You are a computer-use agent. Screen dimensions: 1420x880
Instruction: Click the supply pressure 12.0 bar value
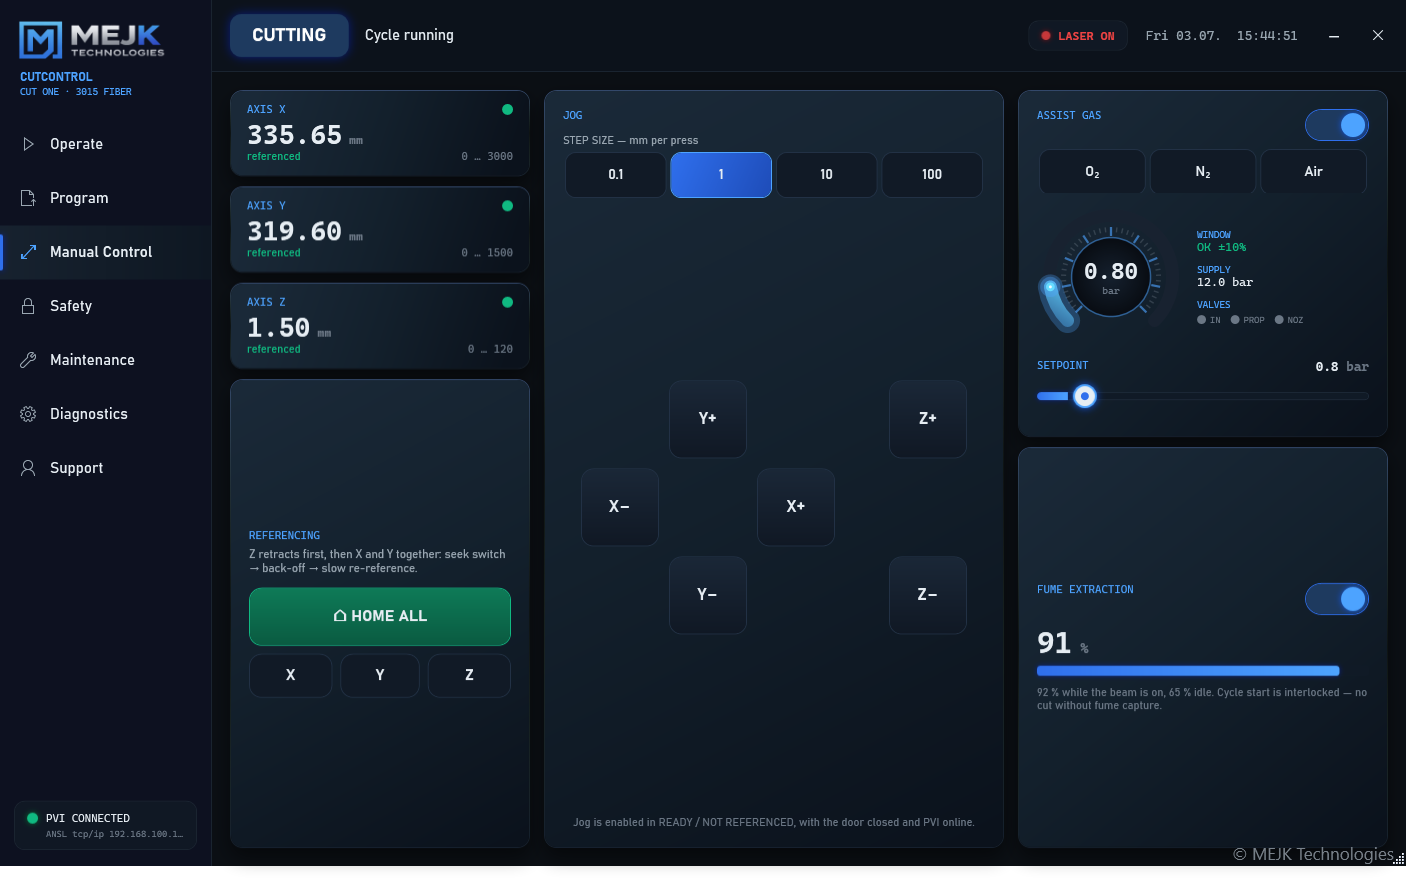coord(1225,283)
